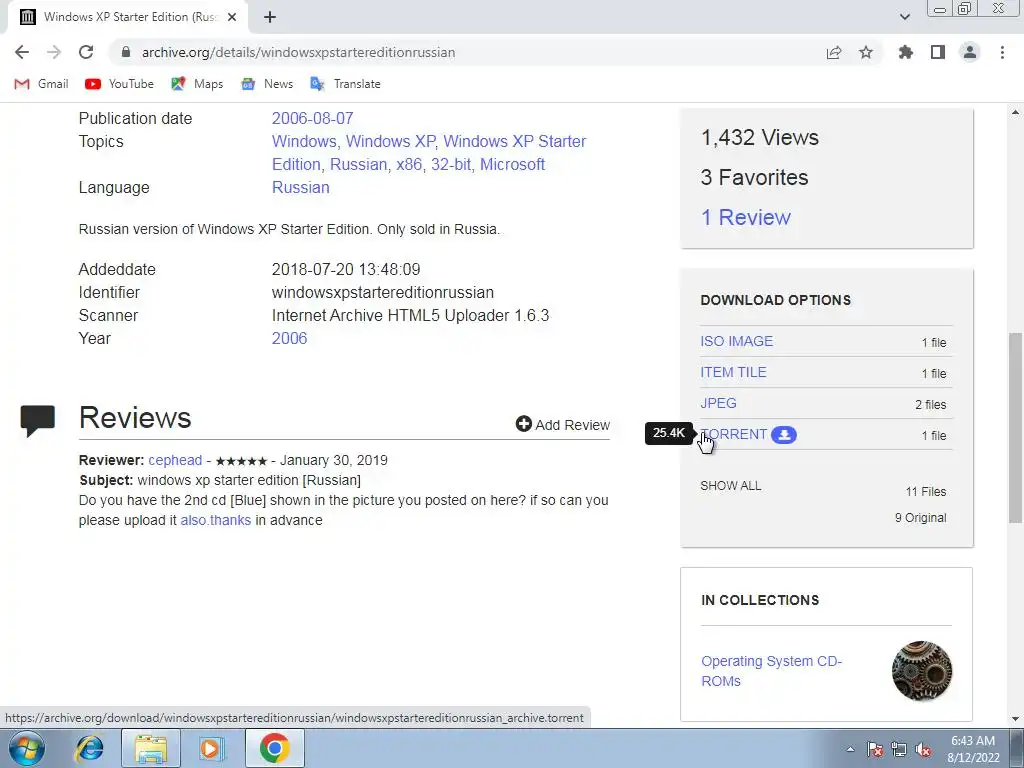Click the muted volume tray icon
Image resolution: width=1024 pixels, height=768 pixels.
[923, 749]
